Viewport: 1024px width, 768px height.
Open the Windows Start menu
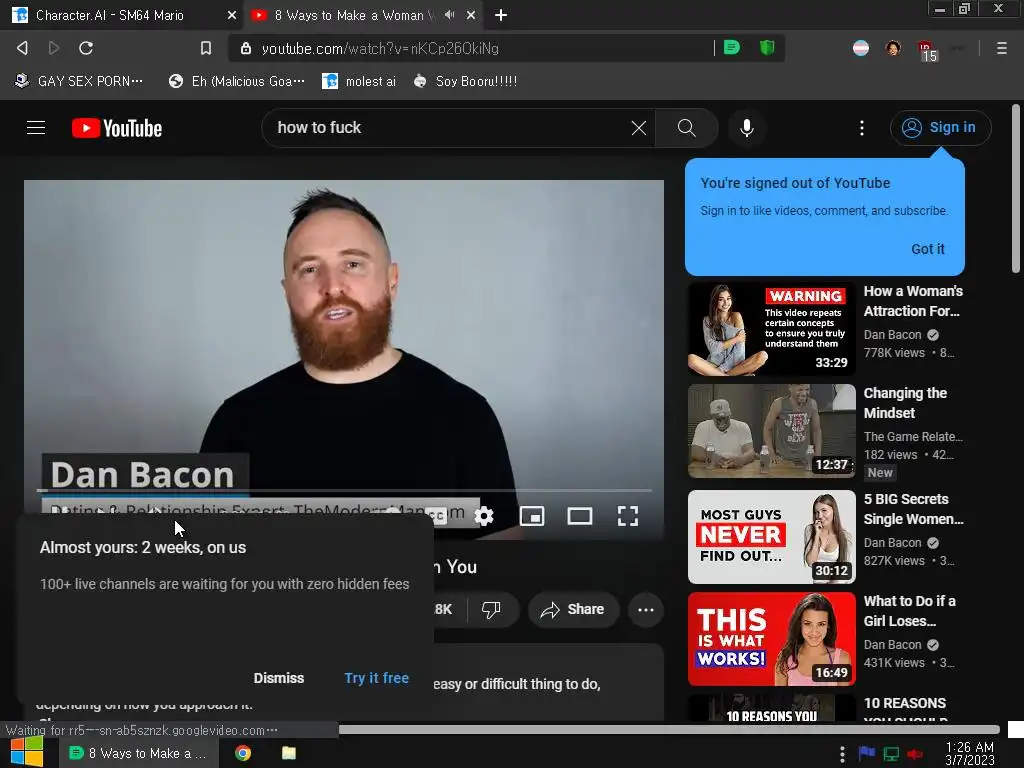pyautogui.click(x=26, y=752)
